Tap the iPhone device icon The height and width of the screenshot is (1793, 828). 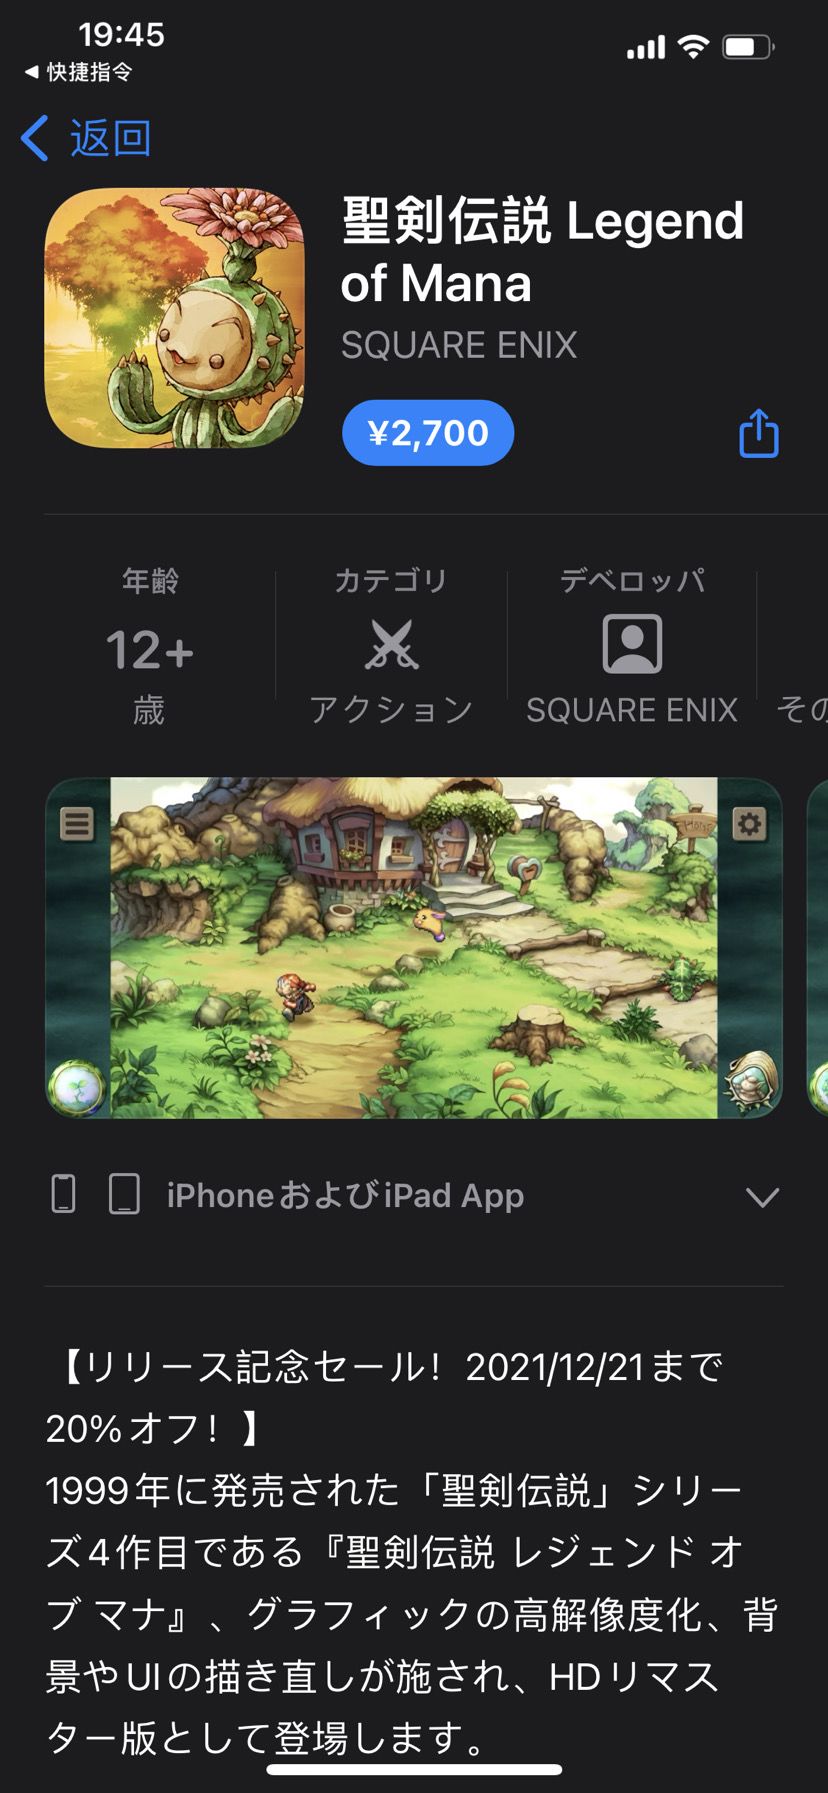[63, 1194]
